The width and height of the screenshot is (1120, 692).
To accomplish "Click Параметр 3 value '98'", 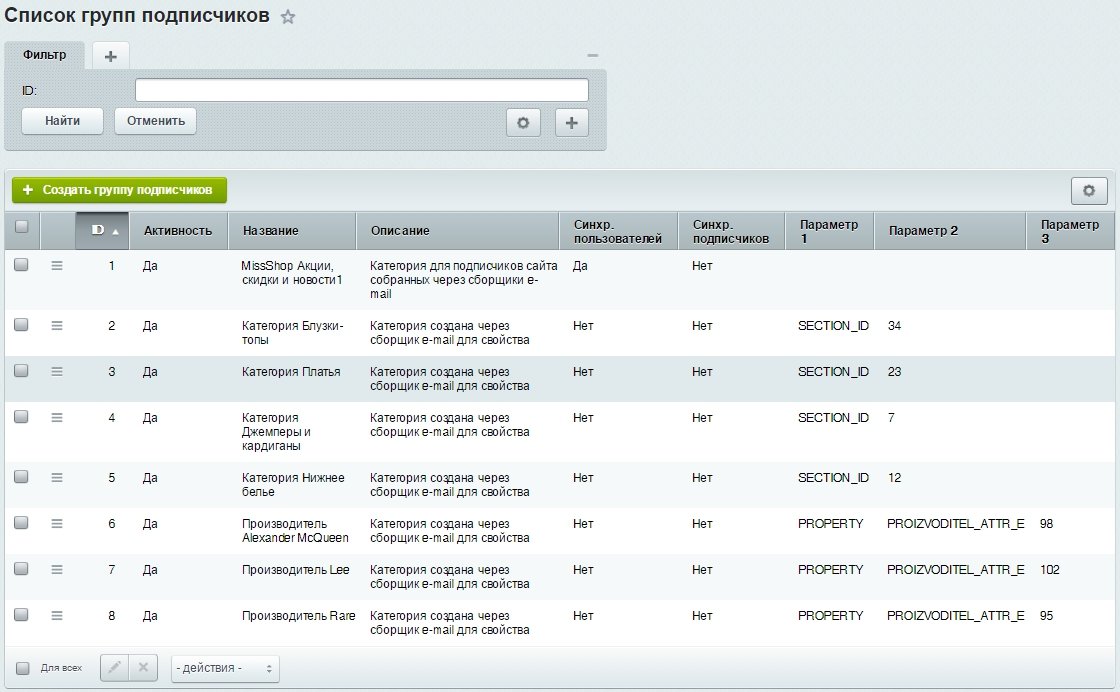I will 1046,524.
